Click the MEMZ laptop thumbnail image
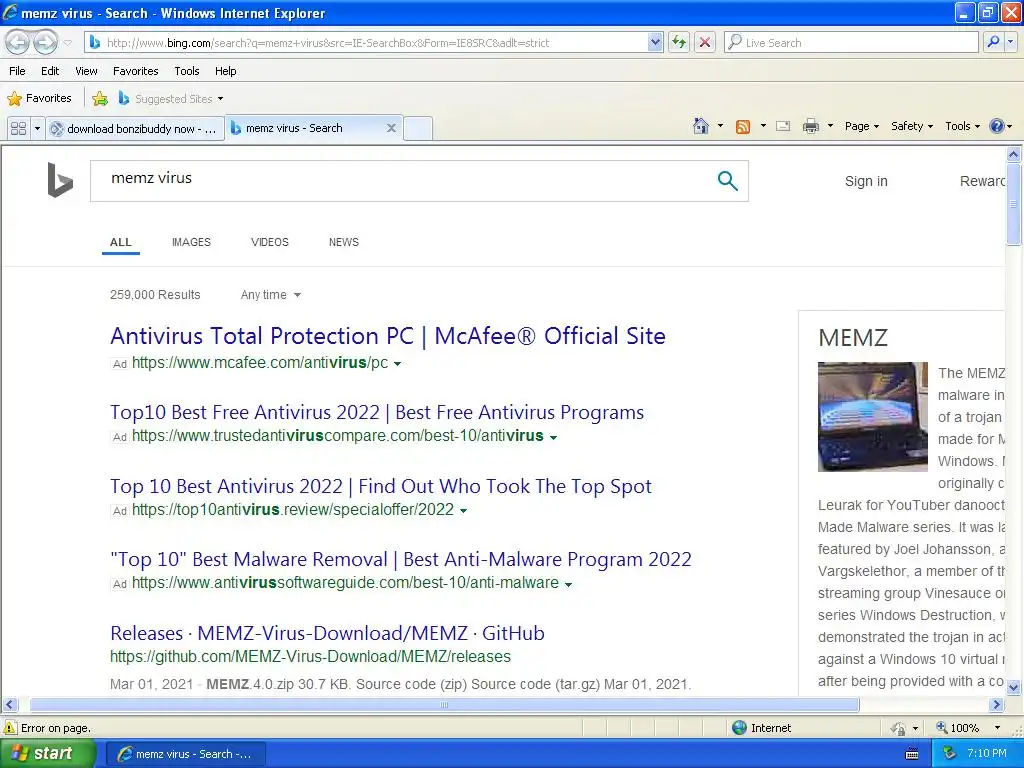This screenshot has width=1024, height=768. [872, 417]
